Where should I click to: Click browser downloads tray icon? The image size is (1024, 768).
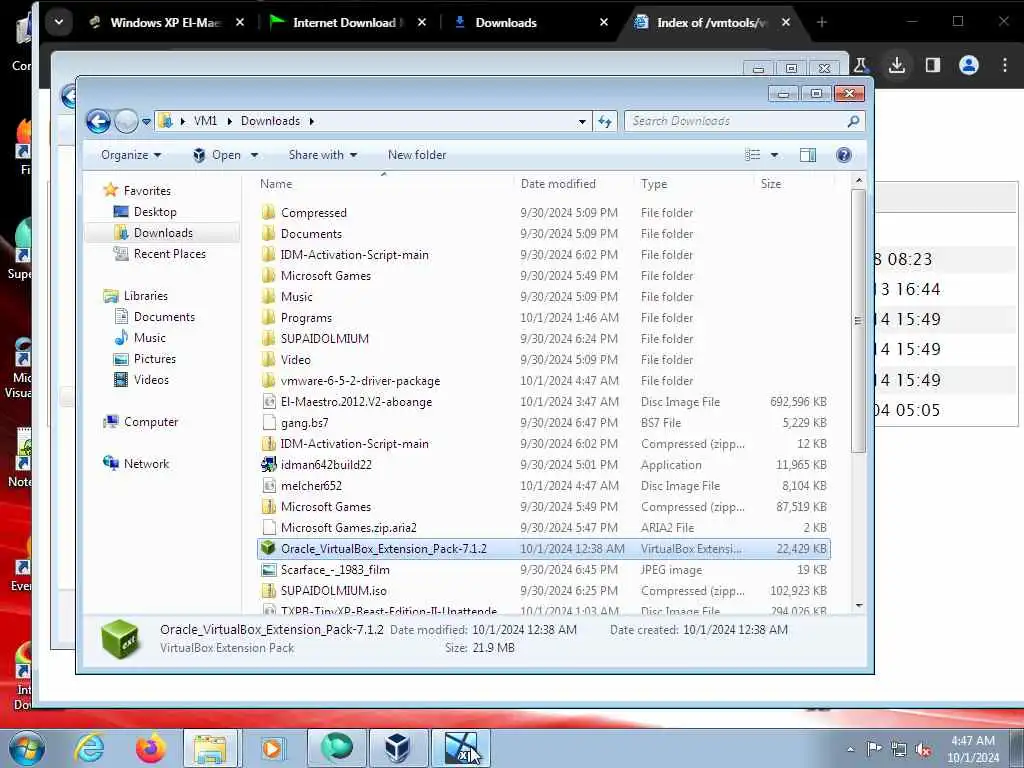pyautogui.click(x=897, y=65)
